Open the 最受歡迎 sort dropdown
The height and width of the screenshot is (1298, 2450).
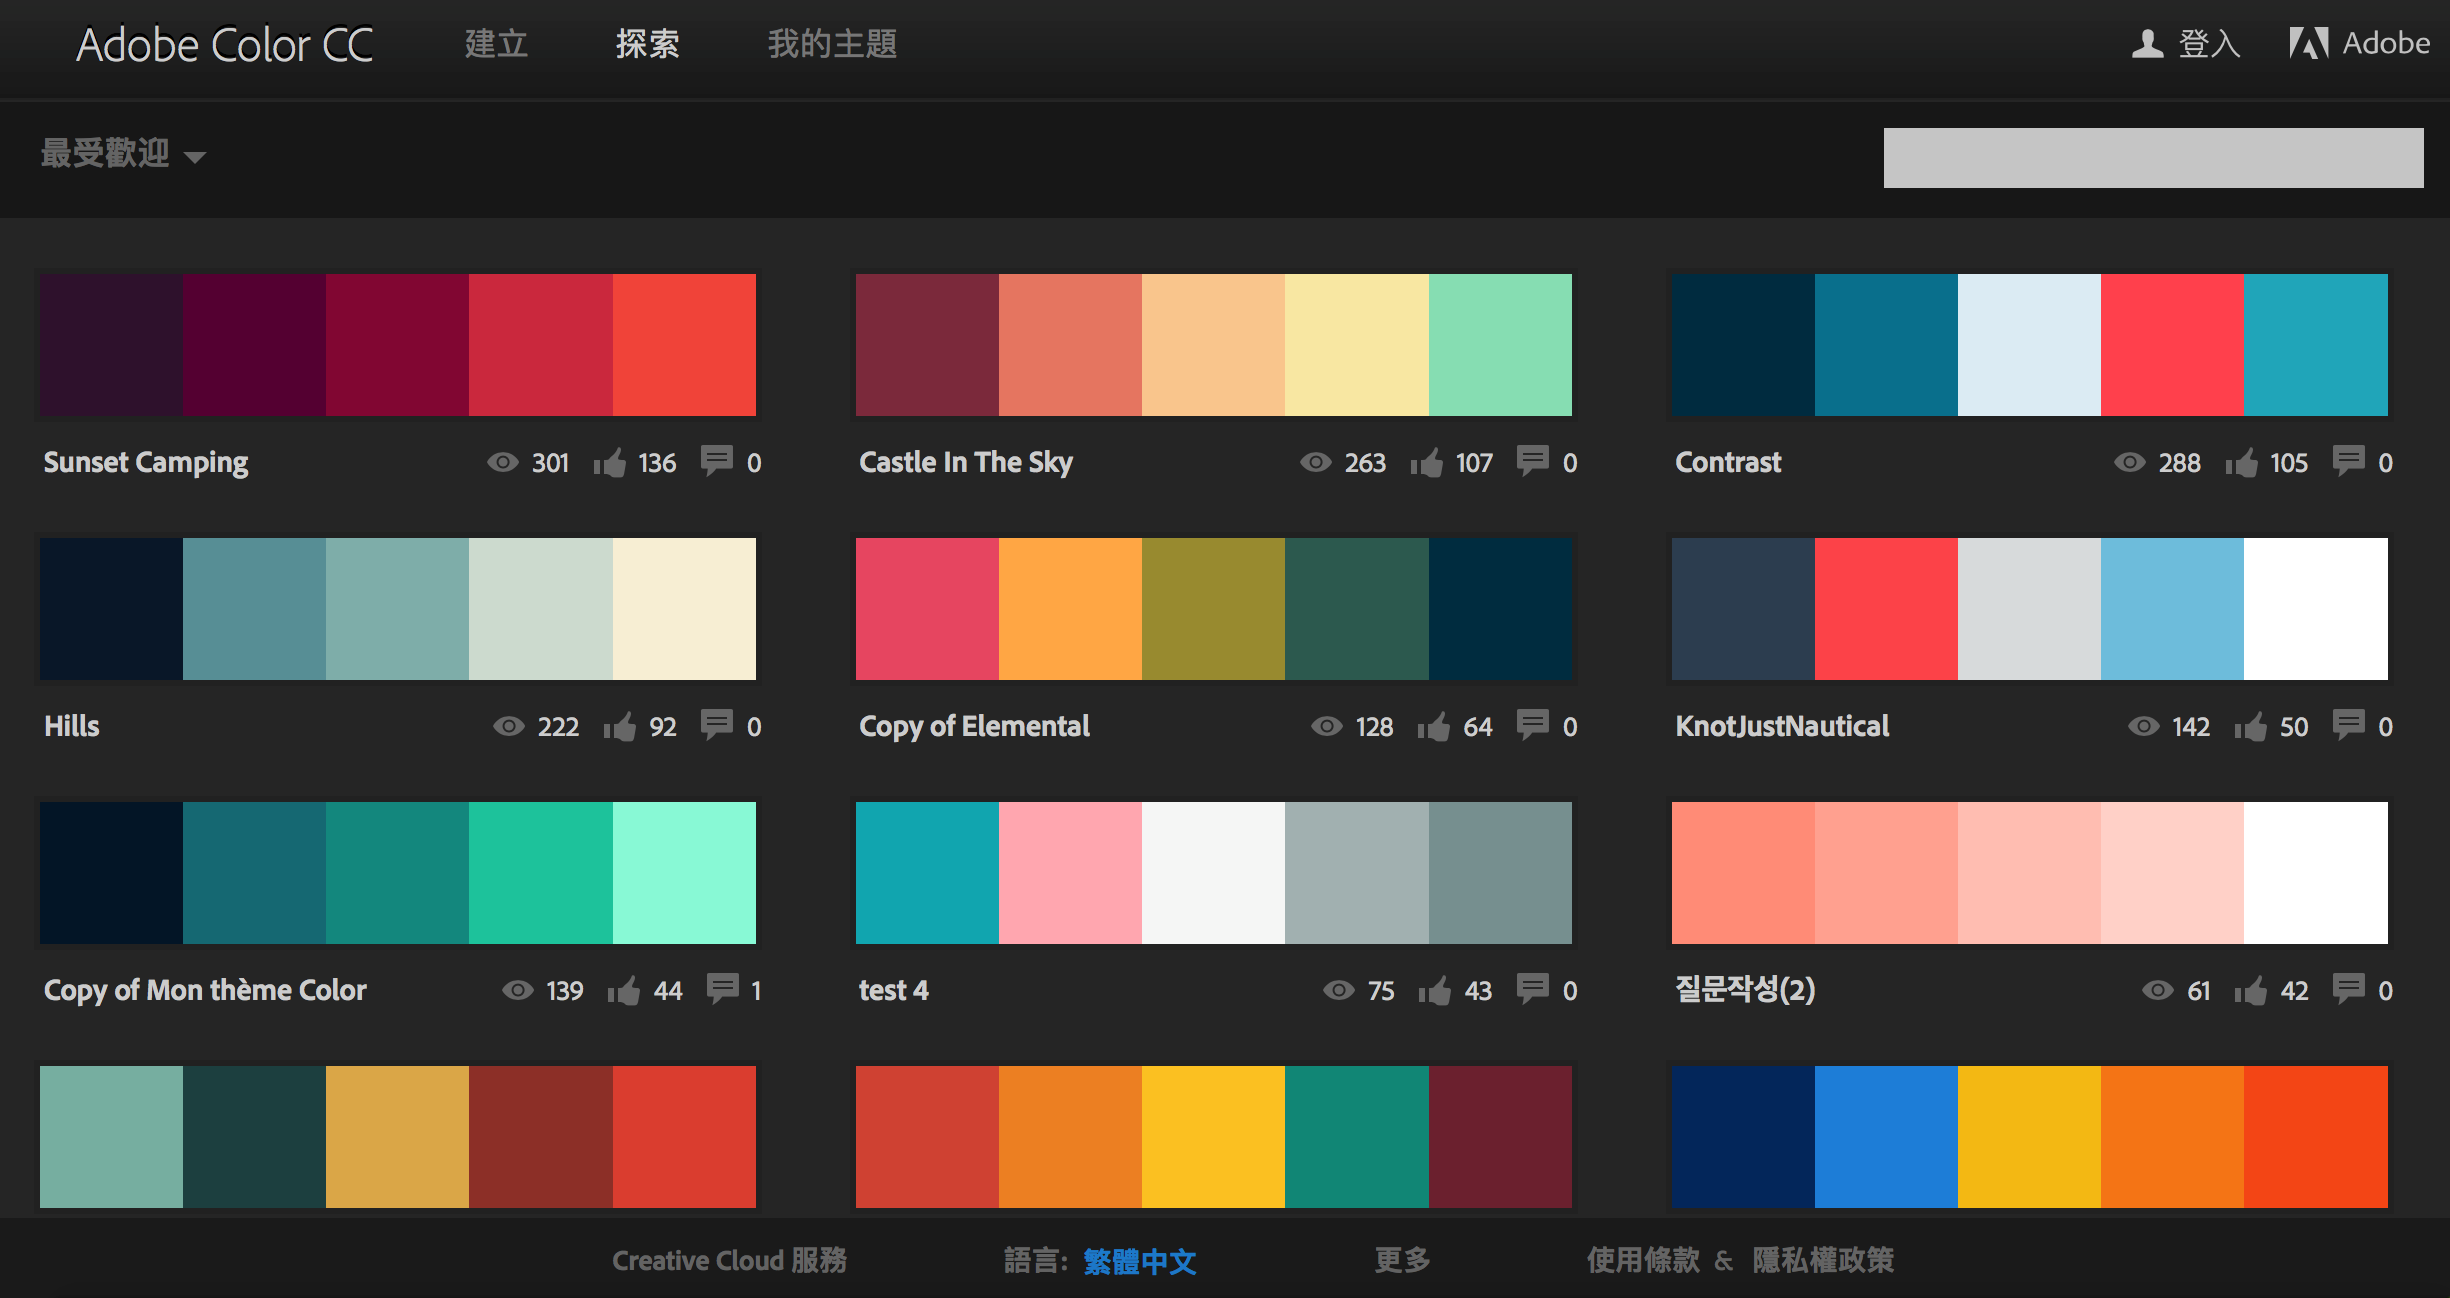point(122,154)
